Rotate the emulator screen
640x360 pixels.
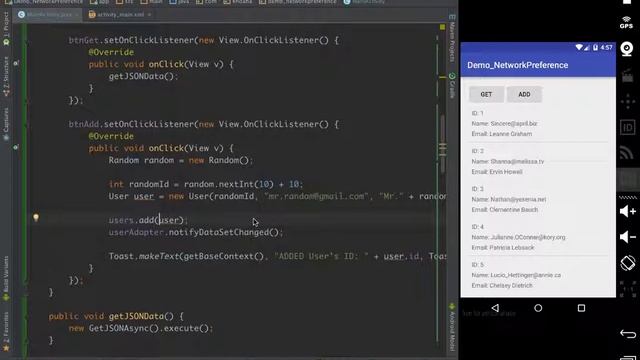coord(628,263)
